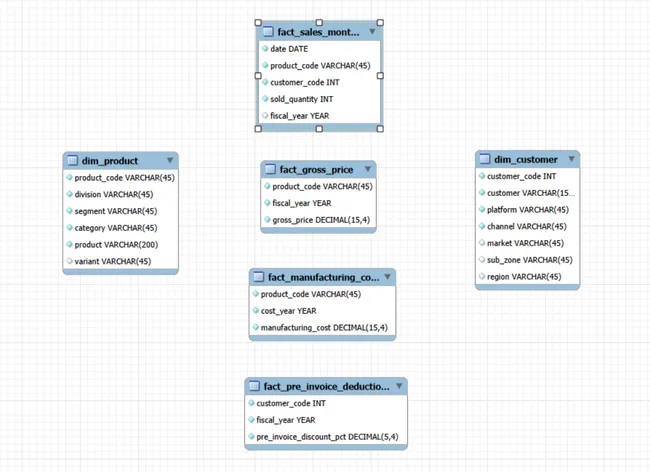This screenshot has width=650, height=472.
Task: Select the fact_gross_price table title
Action: (x=316, y=169)
